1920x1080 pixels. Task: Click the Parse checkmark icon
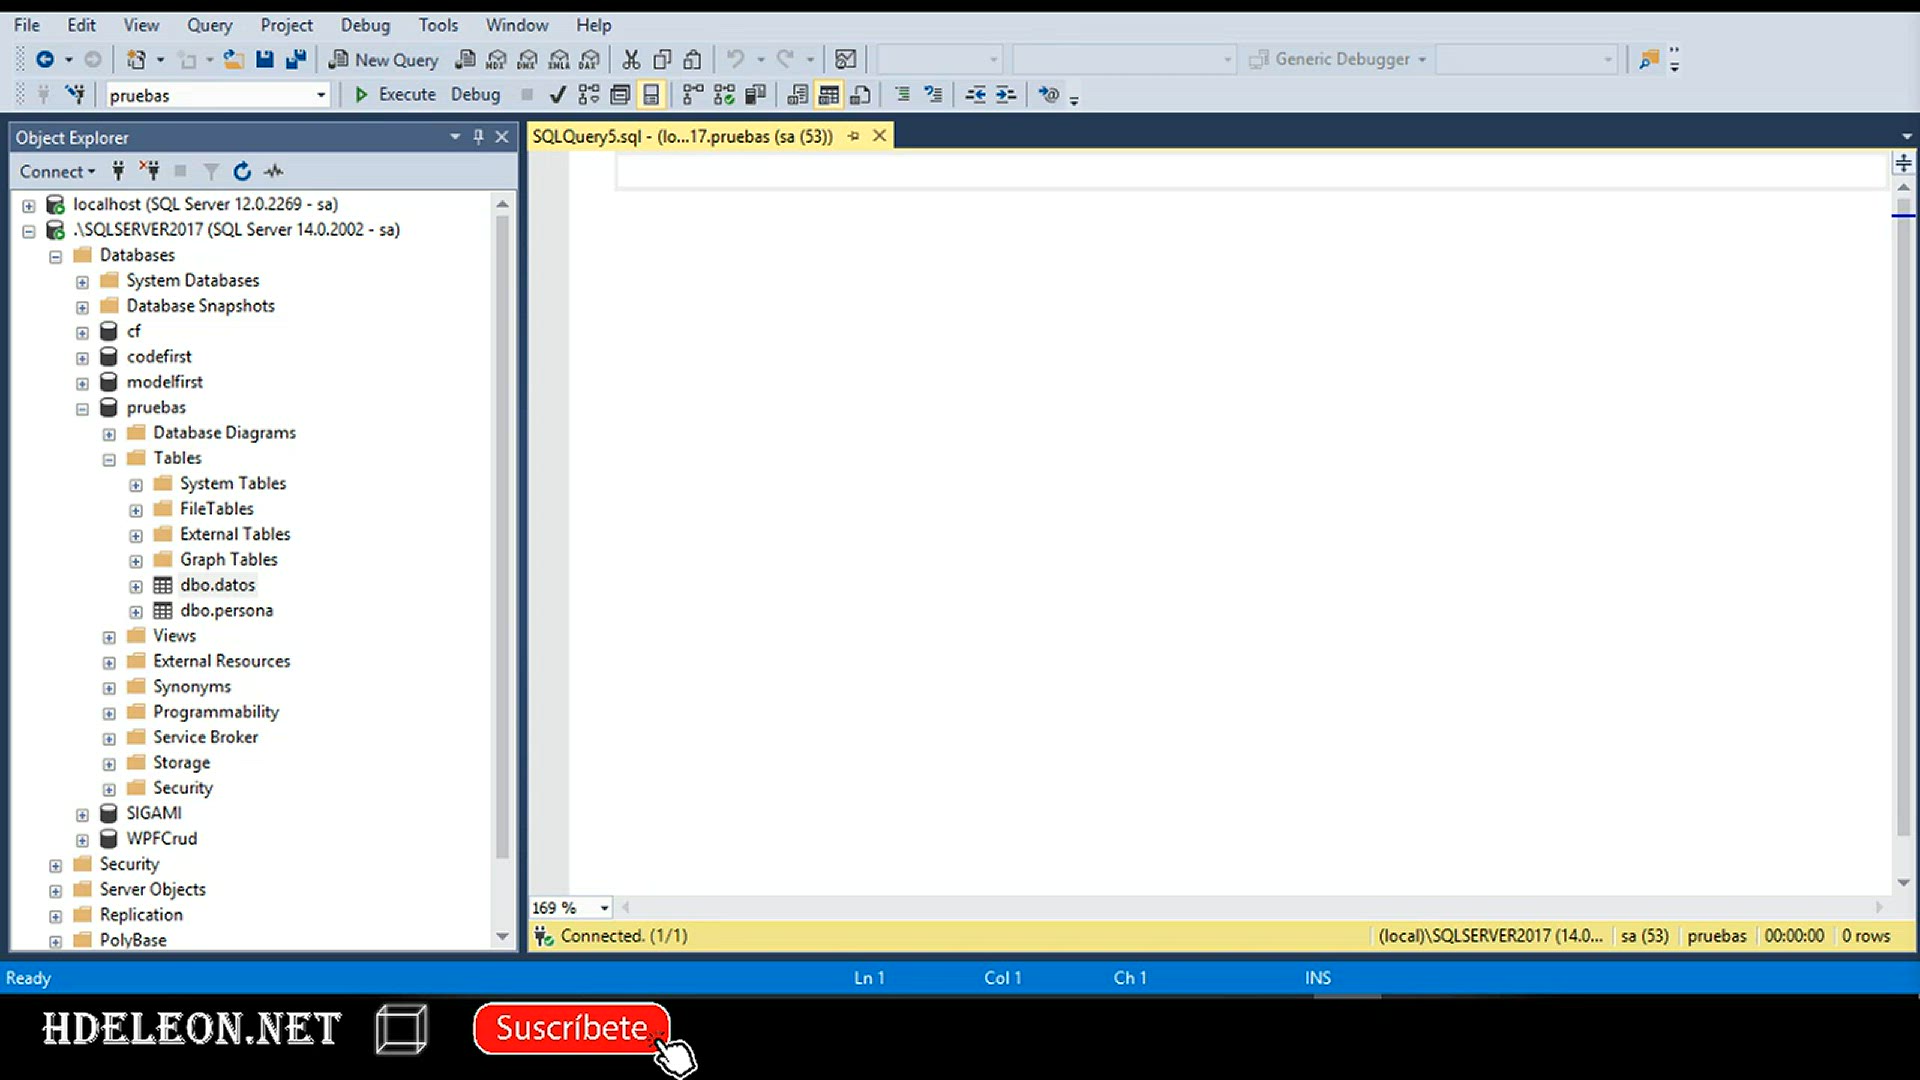click(558, 95)
